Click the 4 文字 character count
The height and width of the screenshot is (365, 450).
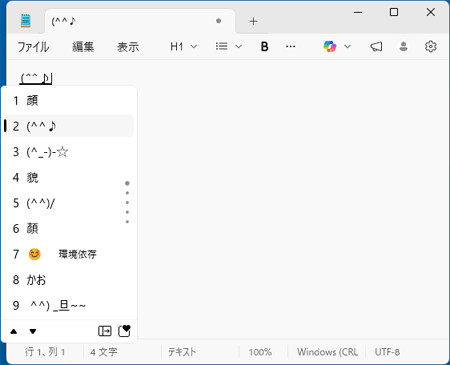(x=104, y=352)
